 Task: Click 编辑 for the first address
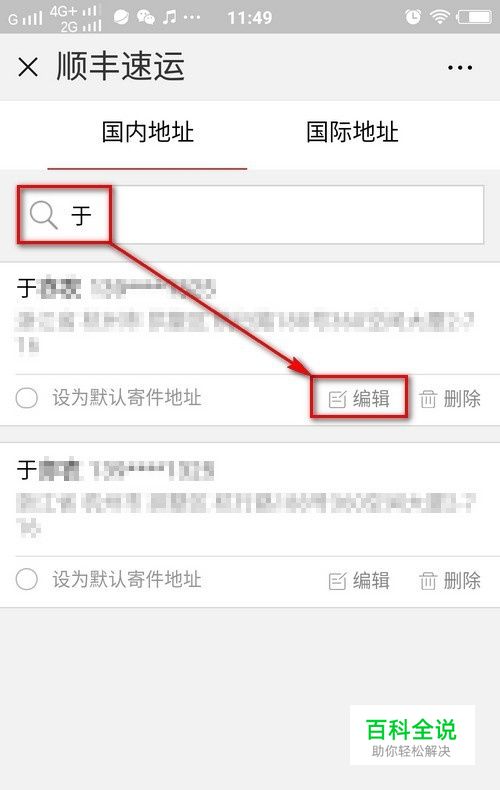[x=371, y=399]
